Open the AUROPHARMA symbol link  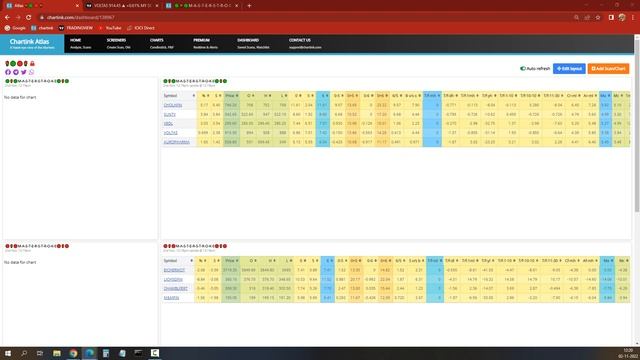(177, 142)
